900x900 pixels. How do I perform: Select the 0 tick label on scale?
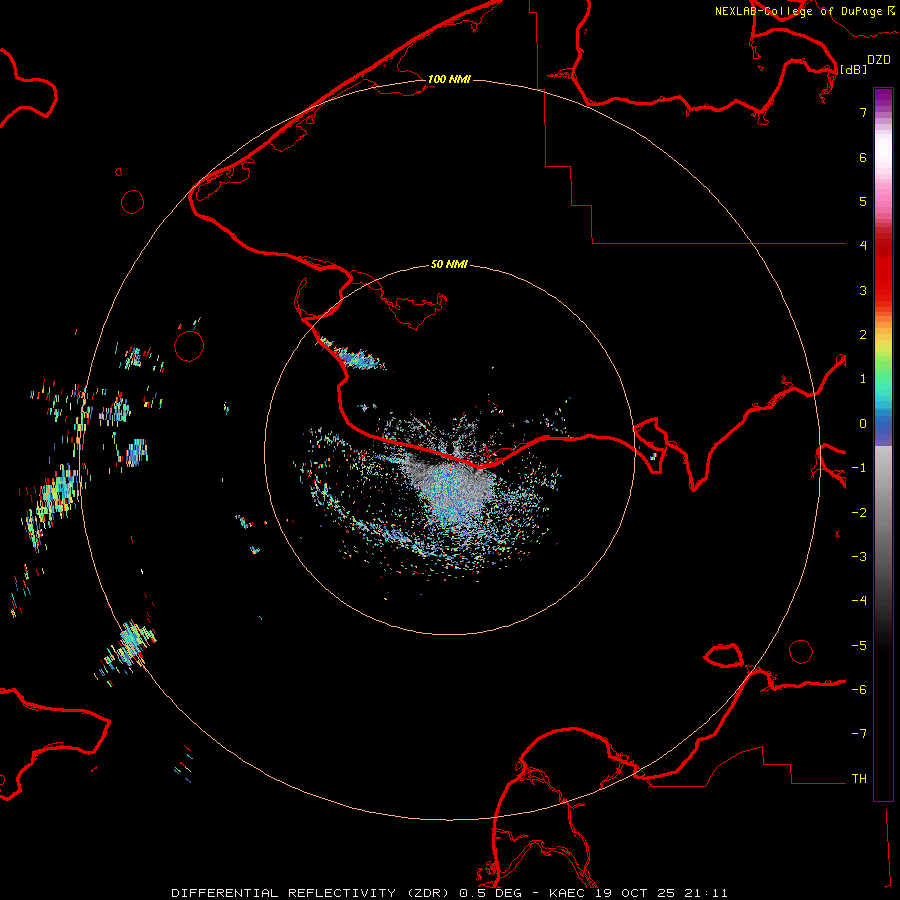click(863, 424)
